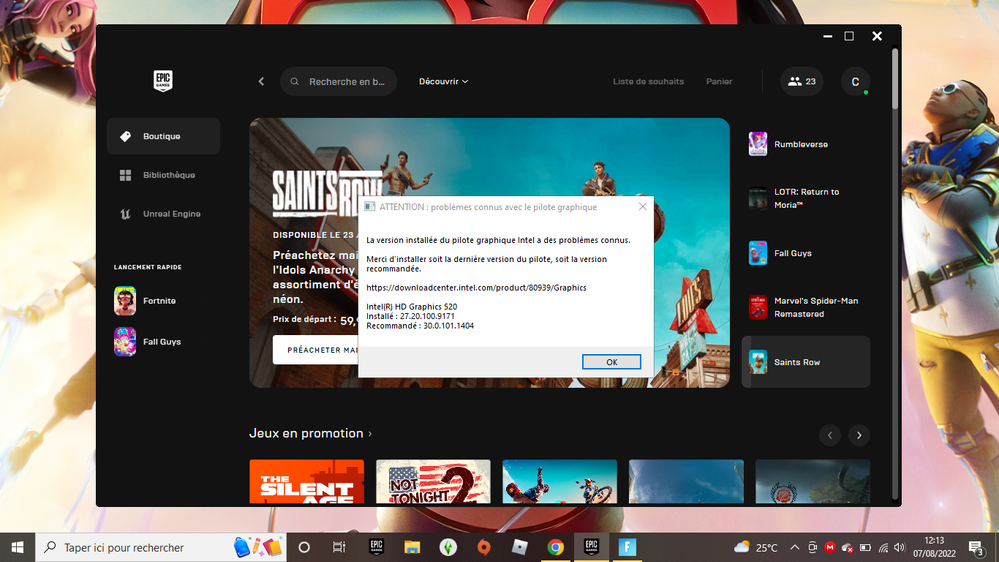999x562 pixels.
Task: Select Boutique in the sidebar
Action: pyautogui.click(x=163, y=136)
